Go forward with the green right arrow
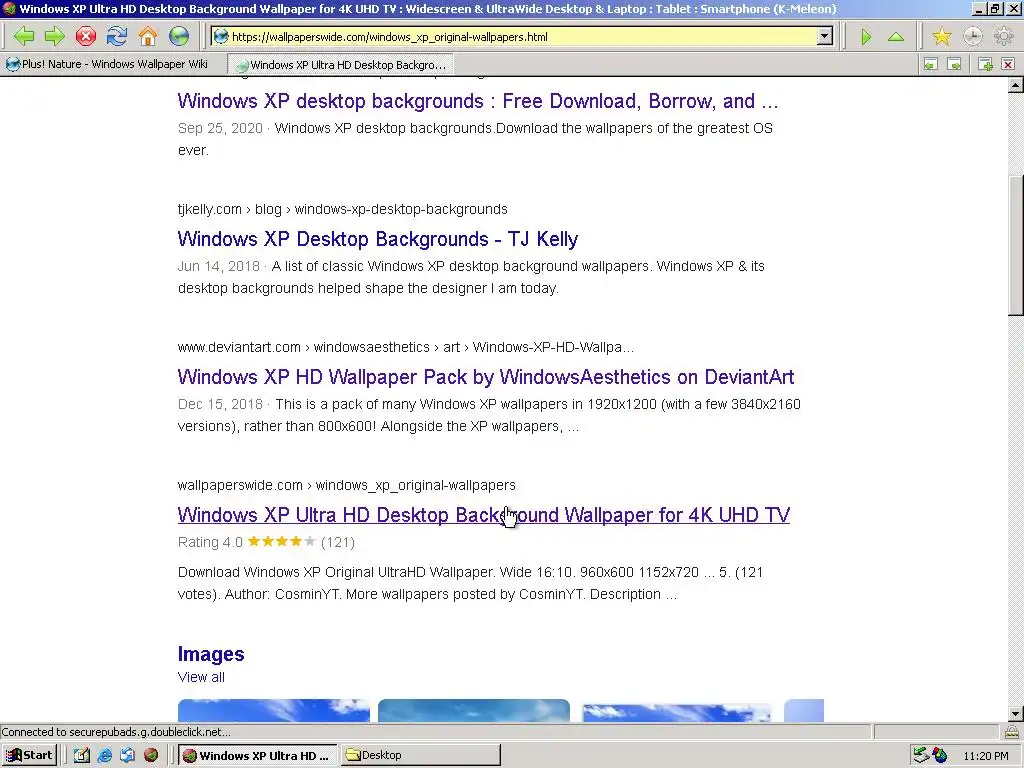Viewport: 1024px width, 768px height. coord(54,37)
